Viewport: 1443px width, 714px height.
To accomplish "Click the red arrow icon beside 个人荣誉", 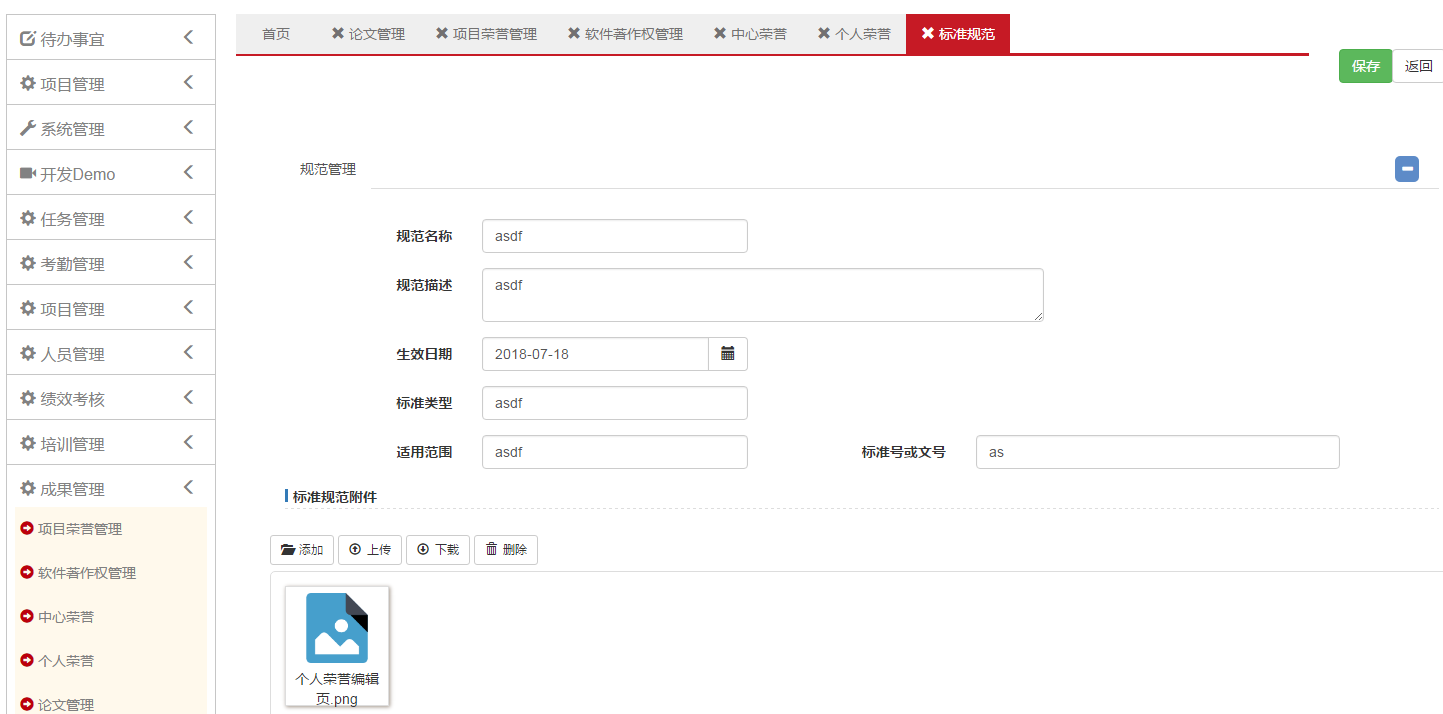I will [x=27, y=660].
